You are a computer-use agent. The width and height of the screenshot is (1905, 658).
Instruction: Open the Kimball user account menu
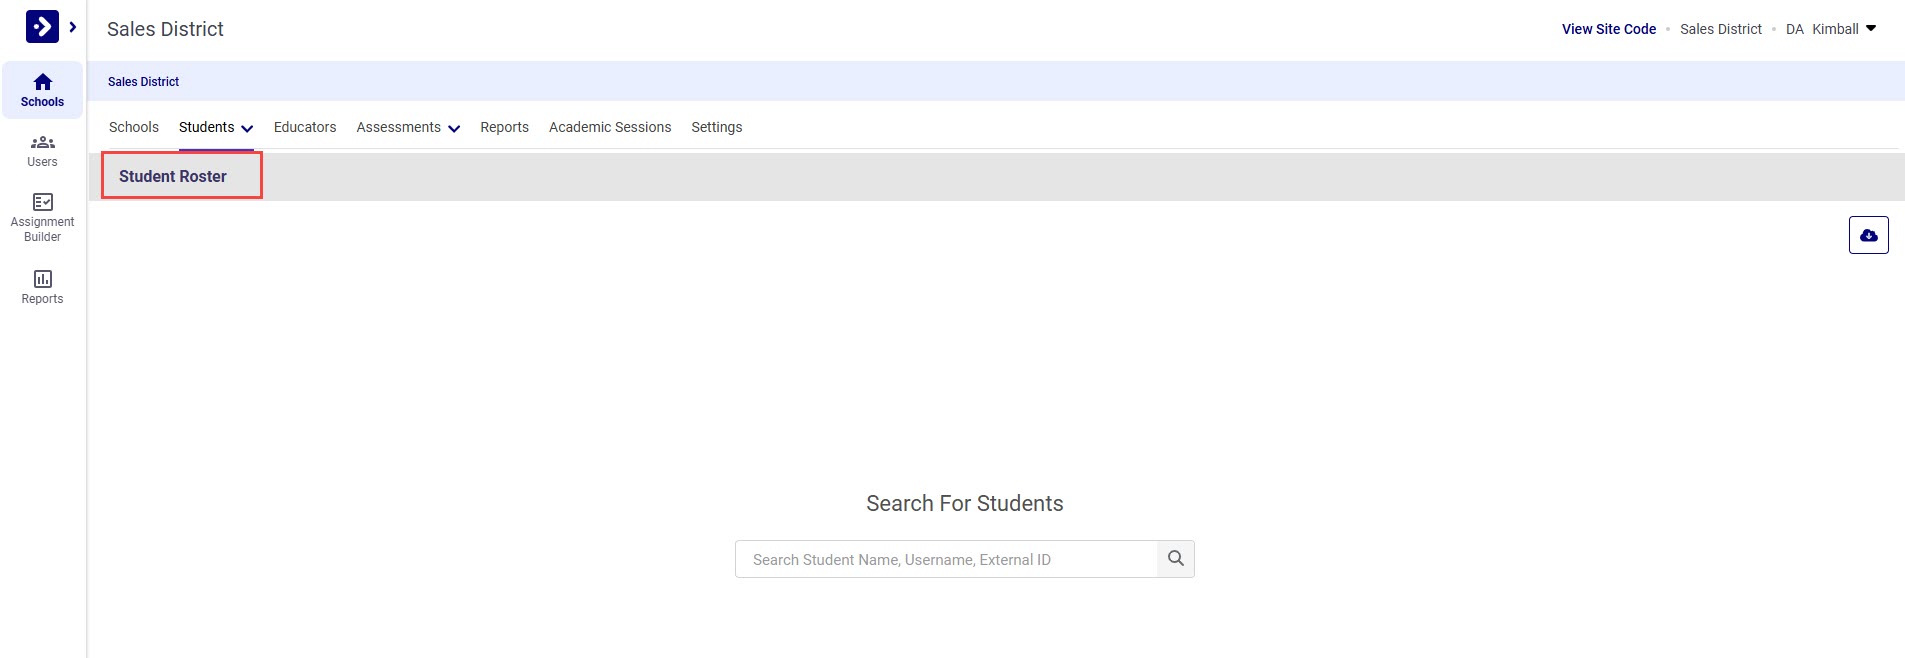pos(1837,28)
